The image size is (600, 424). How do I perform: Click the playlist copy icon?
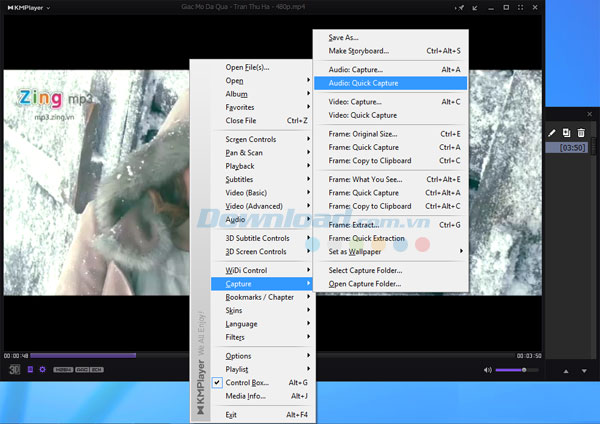coord(566,132)
